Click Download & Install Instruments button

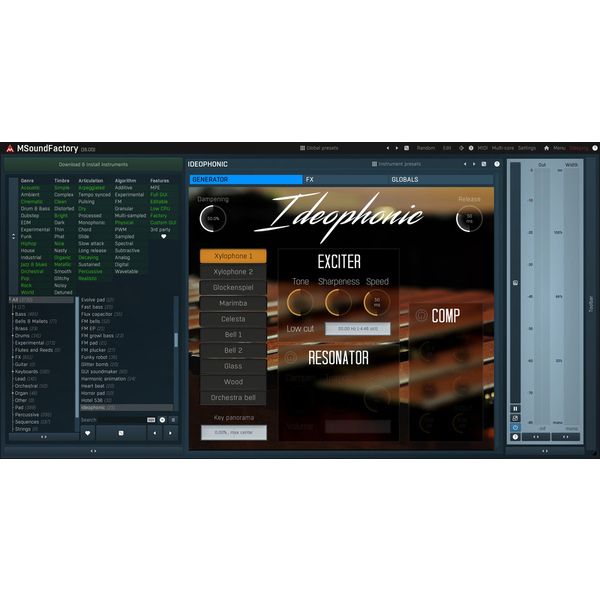[93, 165]
